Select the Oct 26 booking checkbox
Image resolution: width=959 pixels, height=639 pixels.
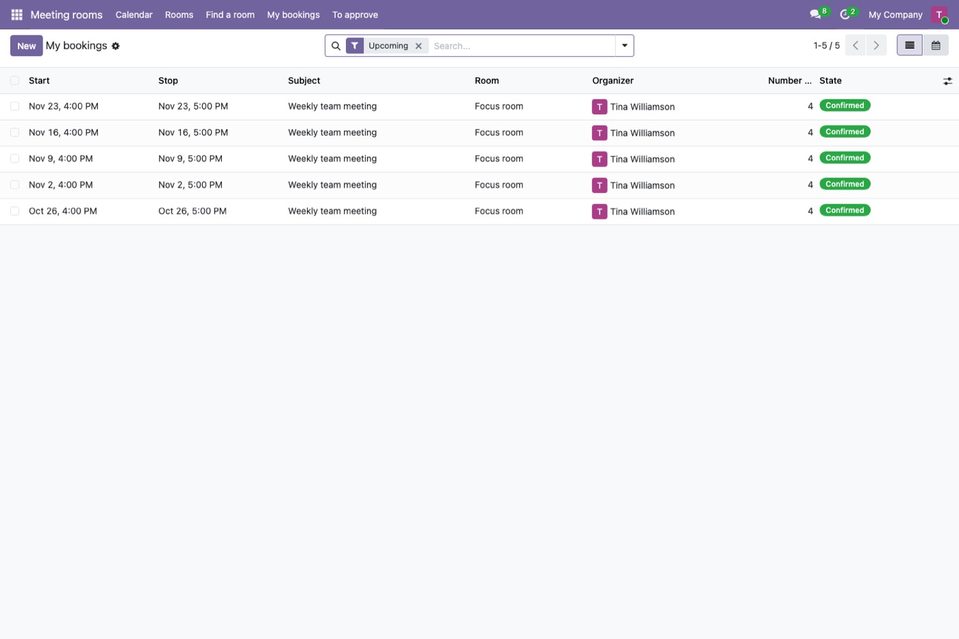click(x=15, y=212)
